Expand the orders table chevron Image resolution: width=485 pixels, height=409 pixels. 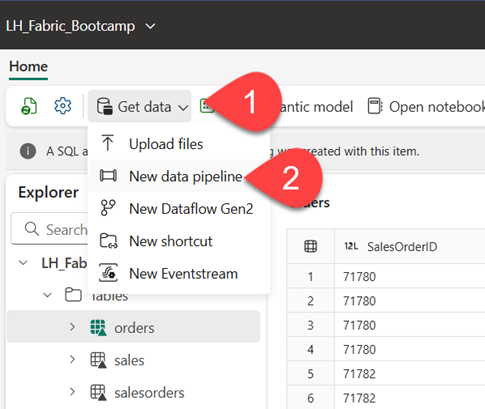[72, 328]
